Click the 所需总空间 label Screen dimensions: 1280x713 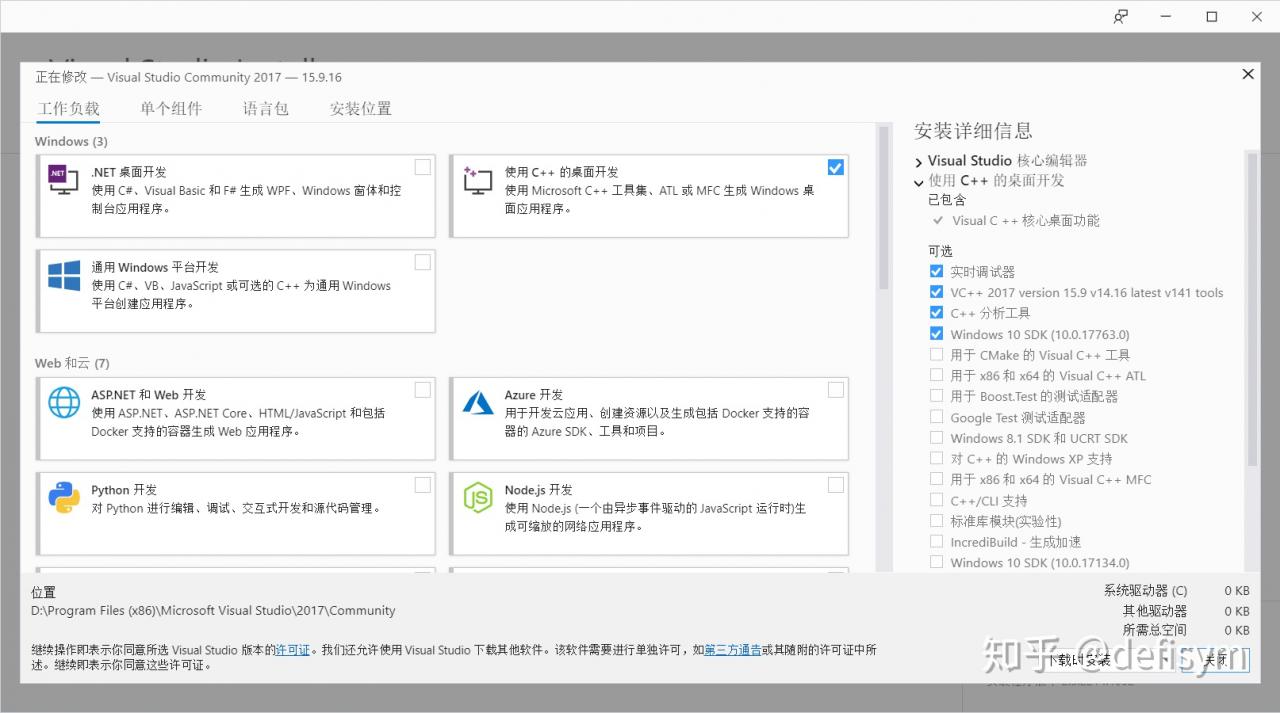1155,630
